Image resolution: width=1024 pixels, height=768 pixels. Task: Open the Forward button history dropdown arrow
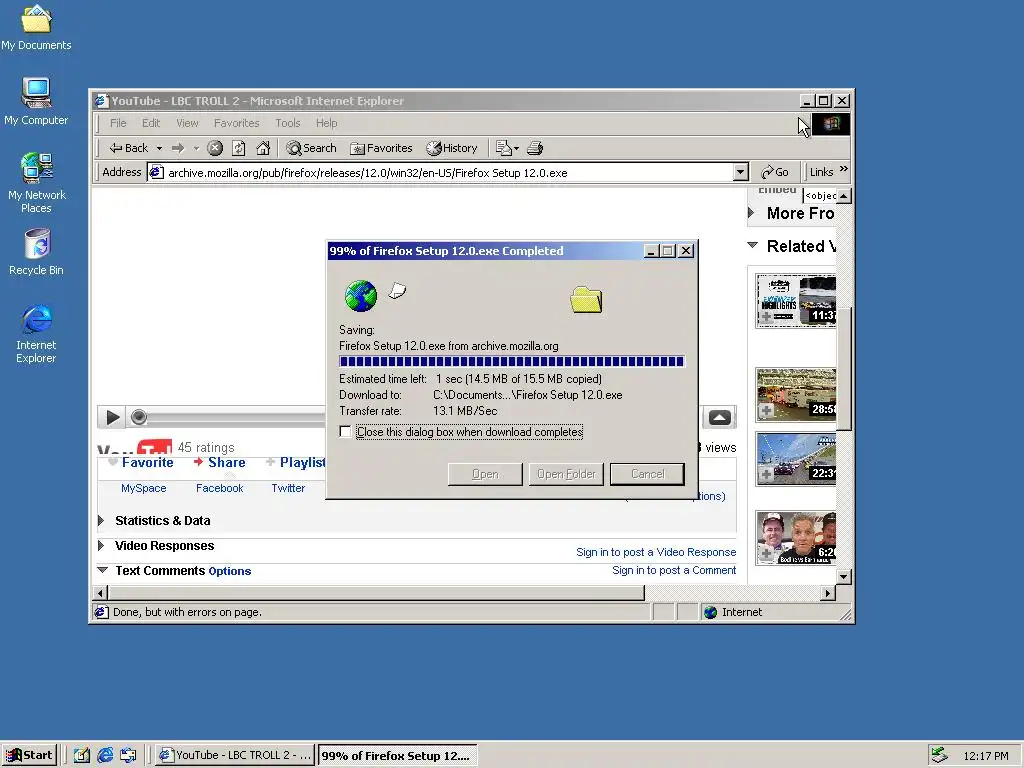[x=196, y=148]
